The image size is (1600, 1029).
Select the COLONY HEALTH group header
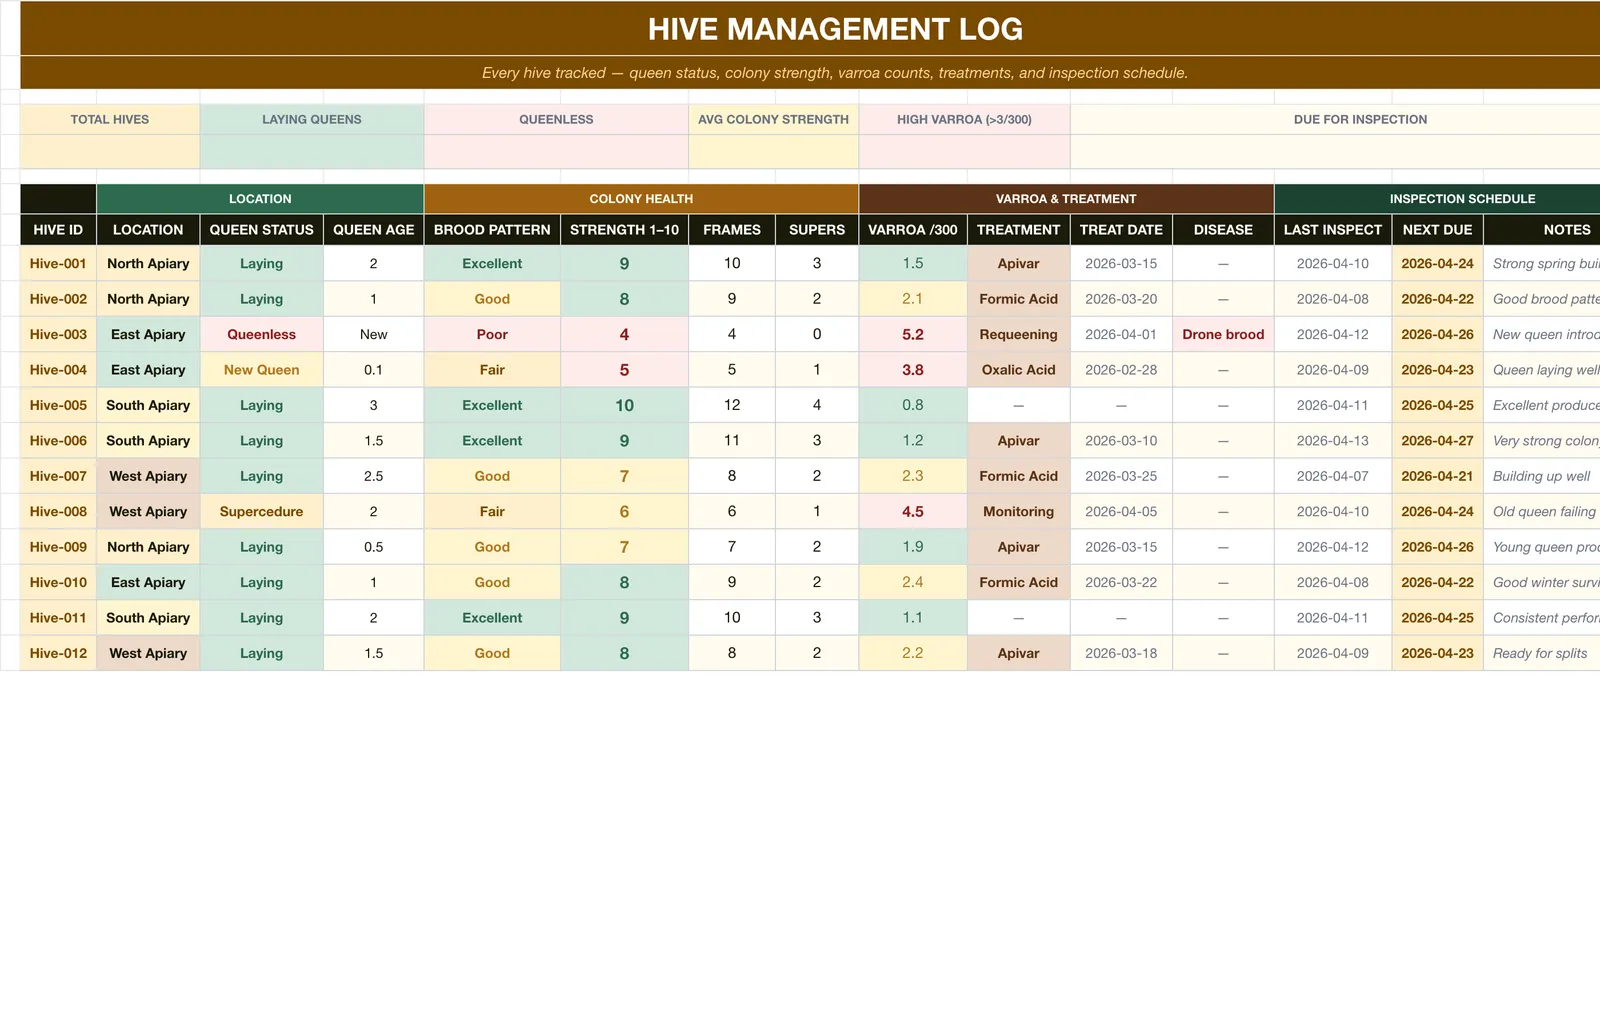(x=641, y=199)
